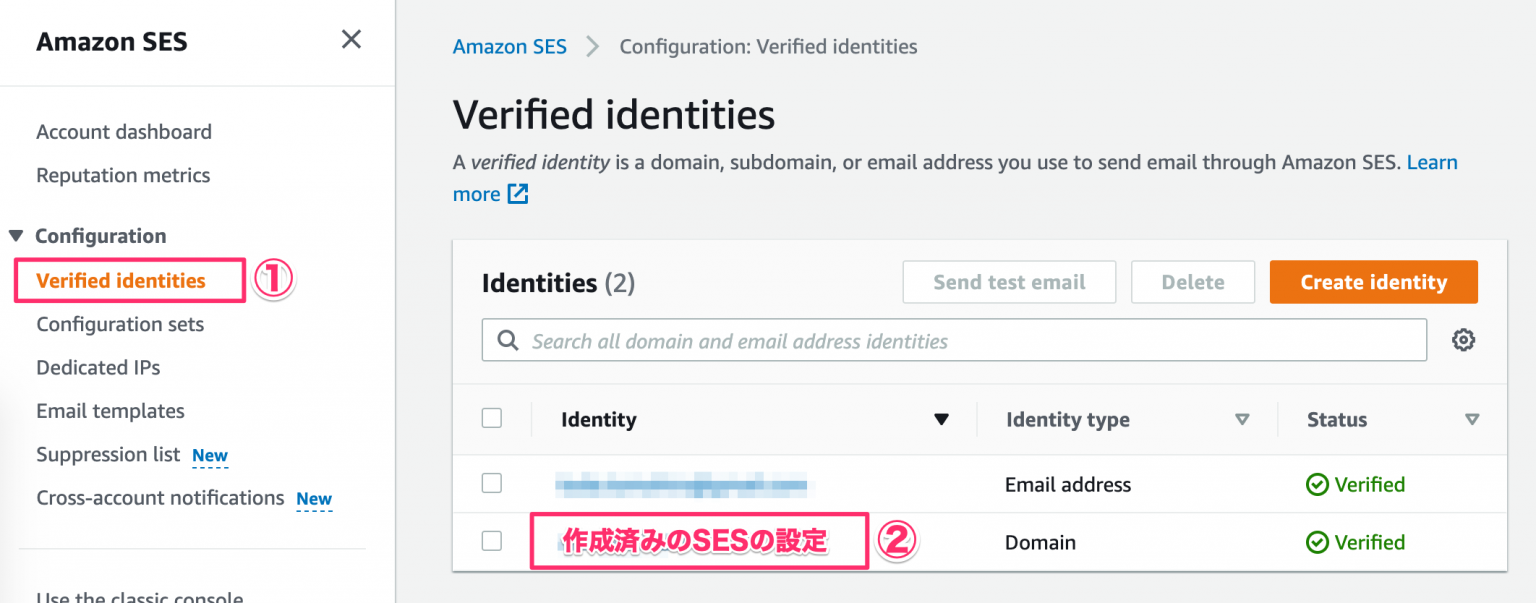
Task: Tick the checkbox for the Email address identity
Action: click(x=492, y=484)
